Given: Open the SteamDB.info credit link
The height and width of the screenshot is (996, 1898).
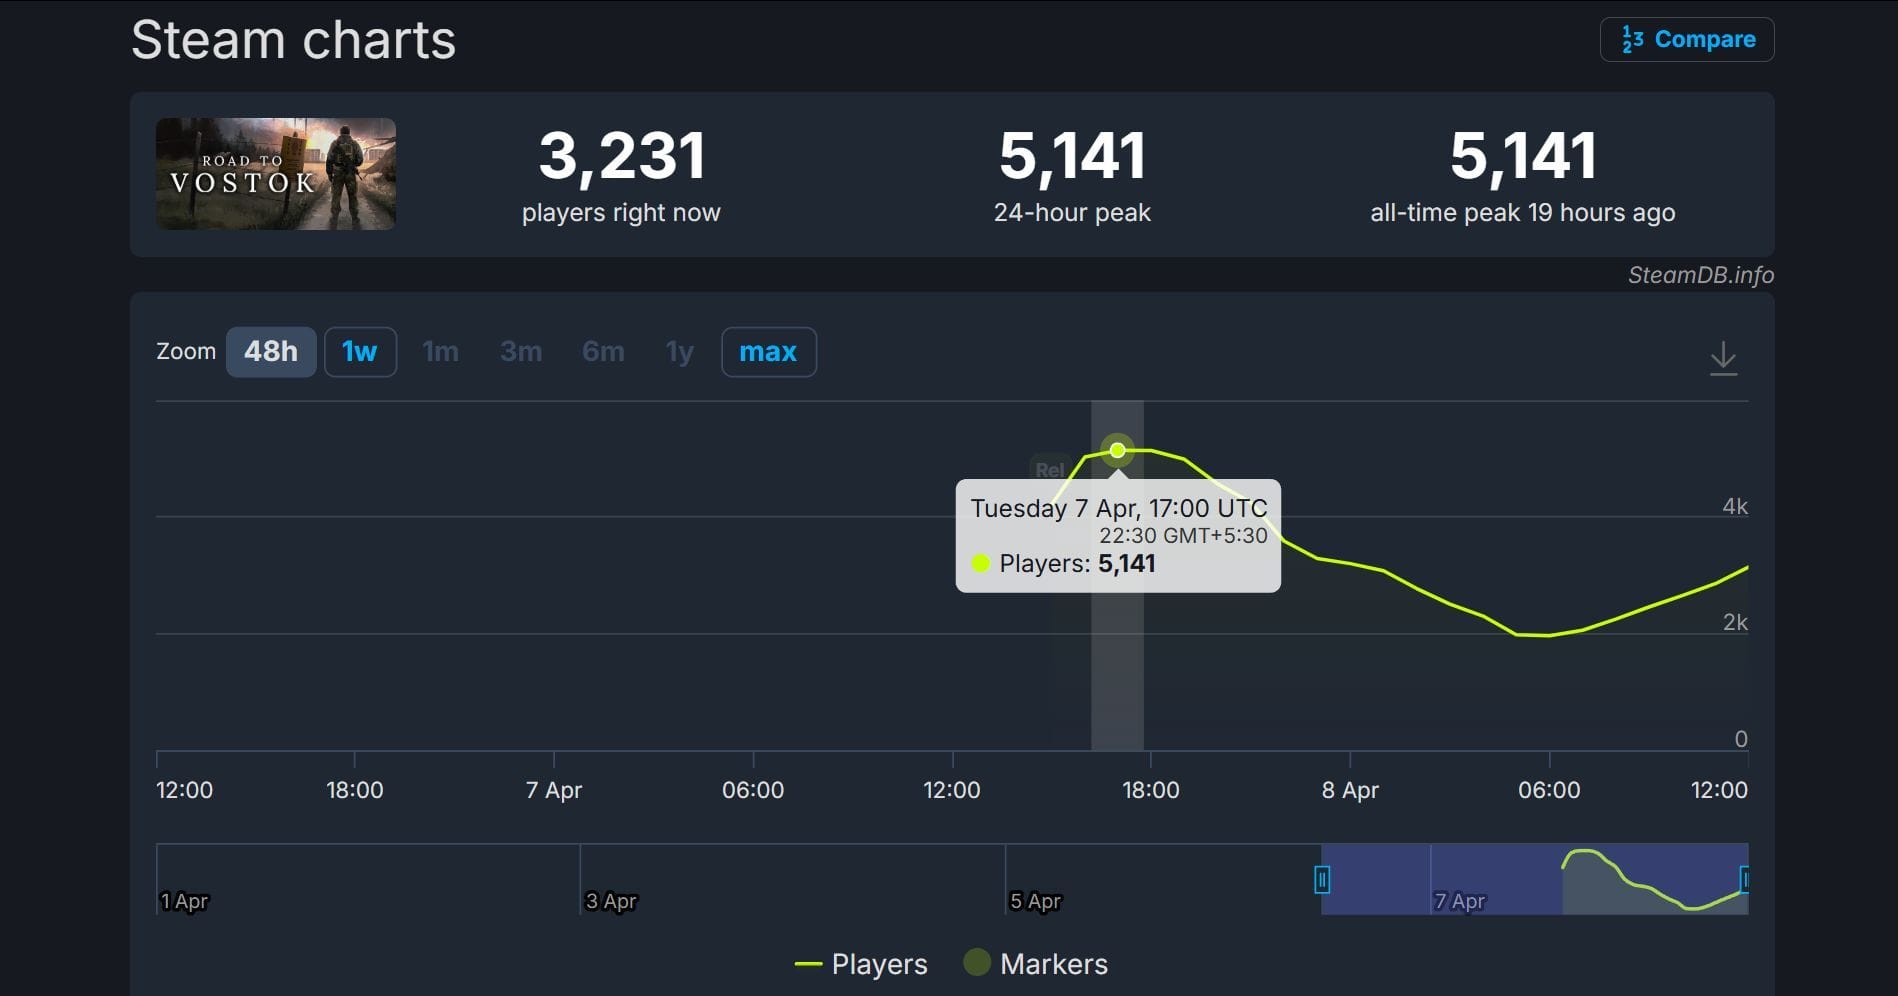Looking at the screenshot, I should point(1700,275).
